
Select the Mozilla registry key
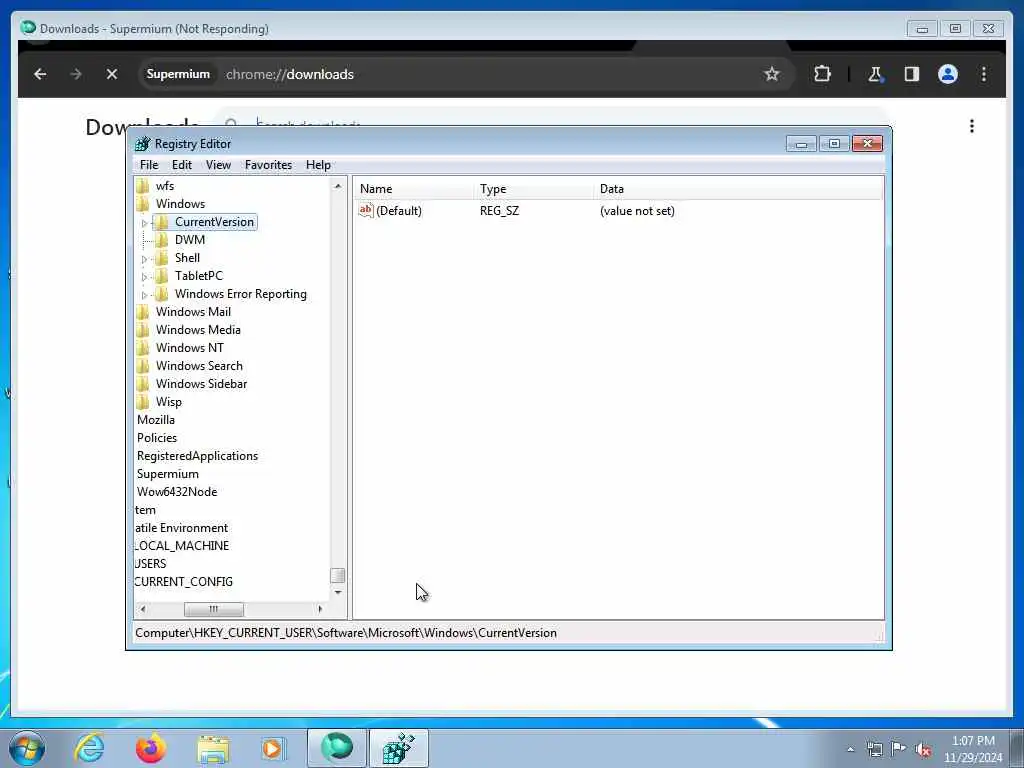tap(155, 420)
